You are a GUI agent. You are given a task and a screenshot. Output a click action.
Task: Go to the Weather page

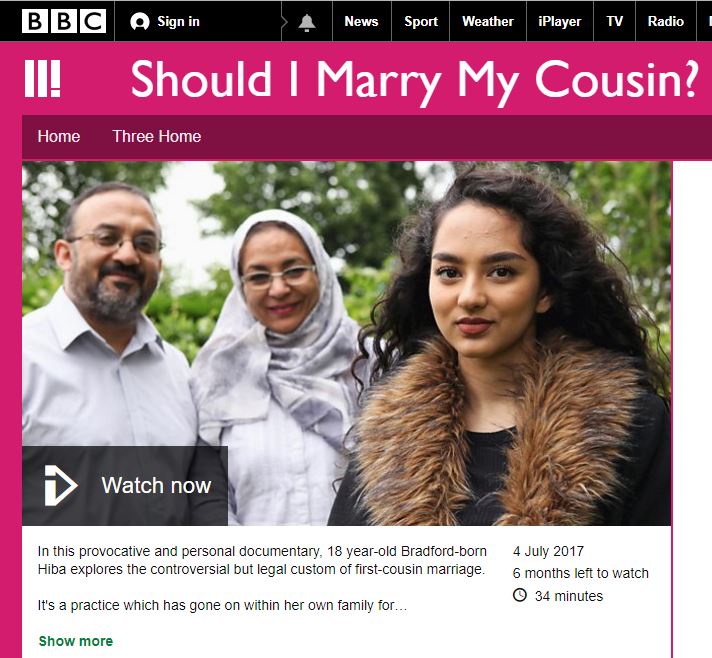click(488, 21)
